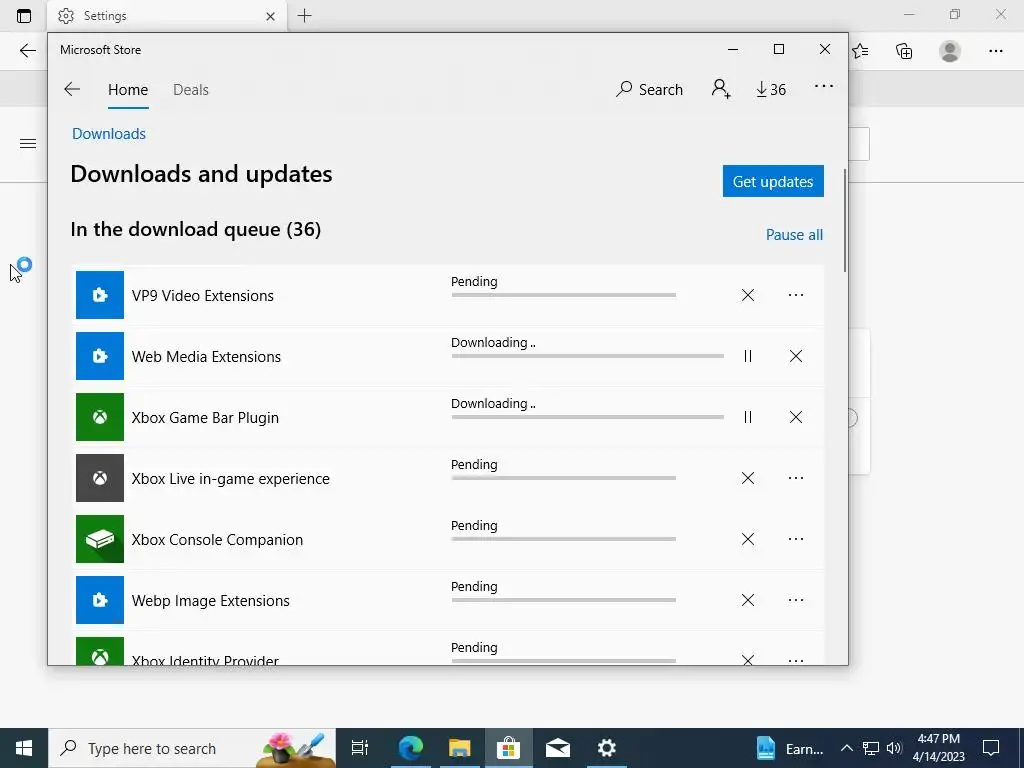Open the VP9 Video Extensions app icon

[x=100, y=295]
